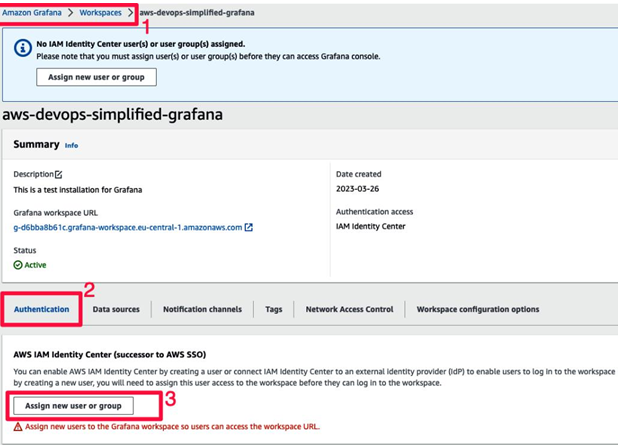Click the page title aws-devops-simplified-grafana heading
Image resolution: width=618 pixels, height=445 pixels.
[113, 114]
